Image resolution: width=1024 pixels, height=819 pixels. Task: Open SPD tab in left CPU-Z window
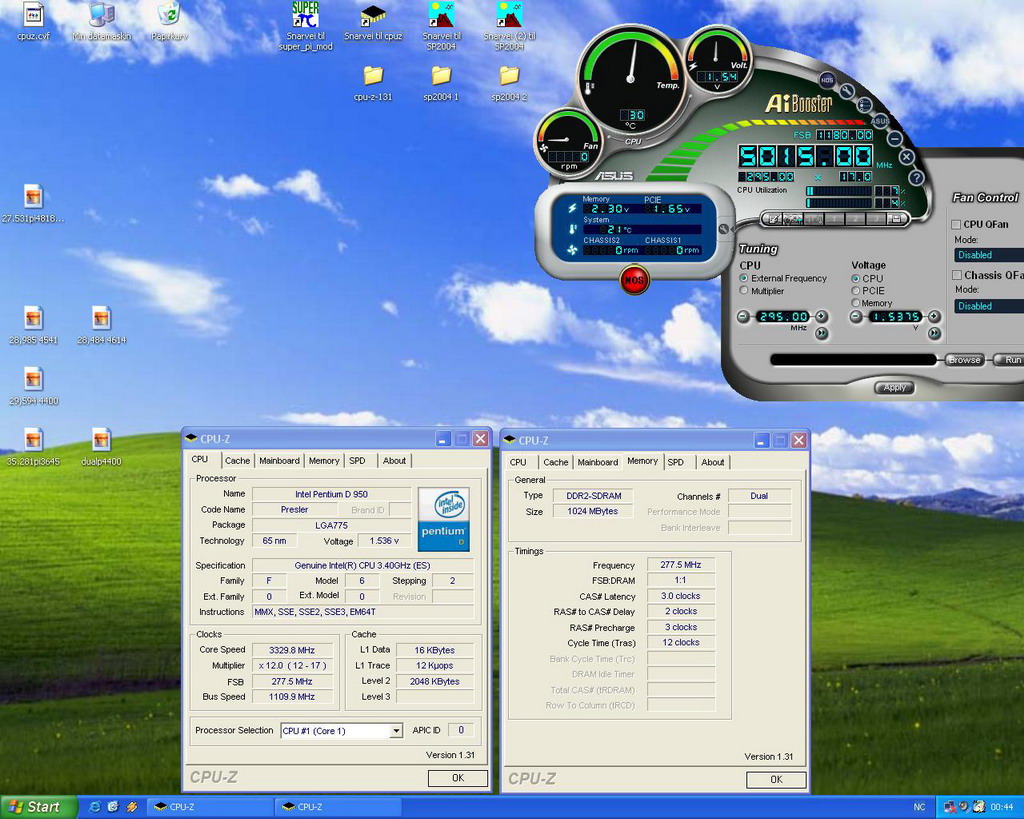[x=357, y=460]
